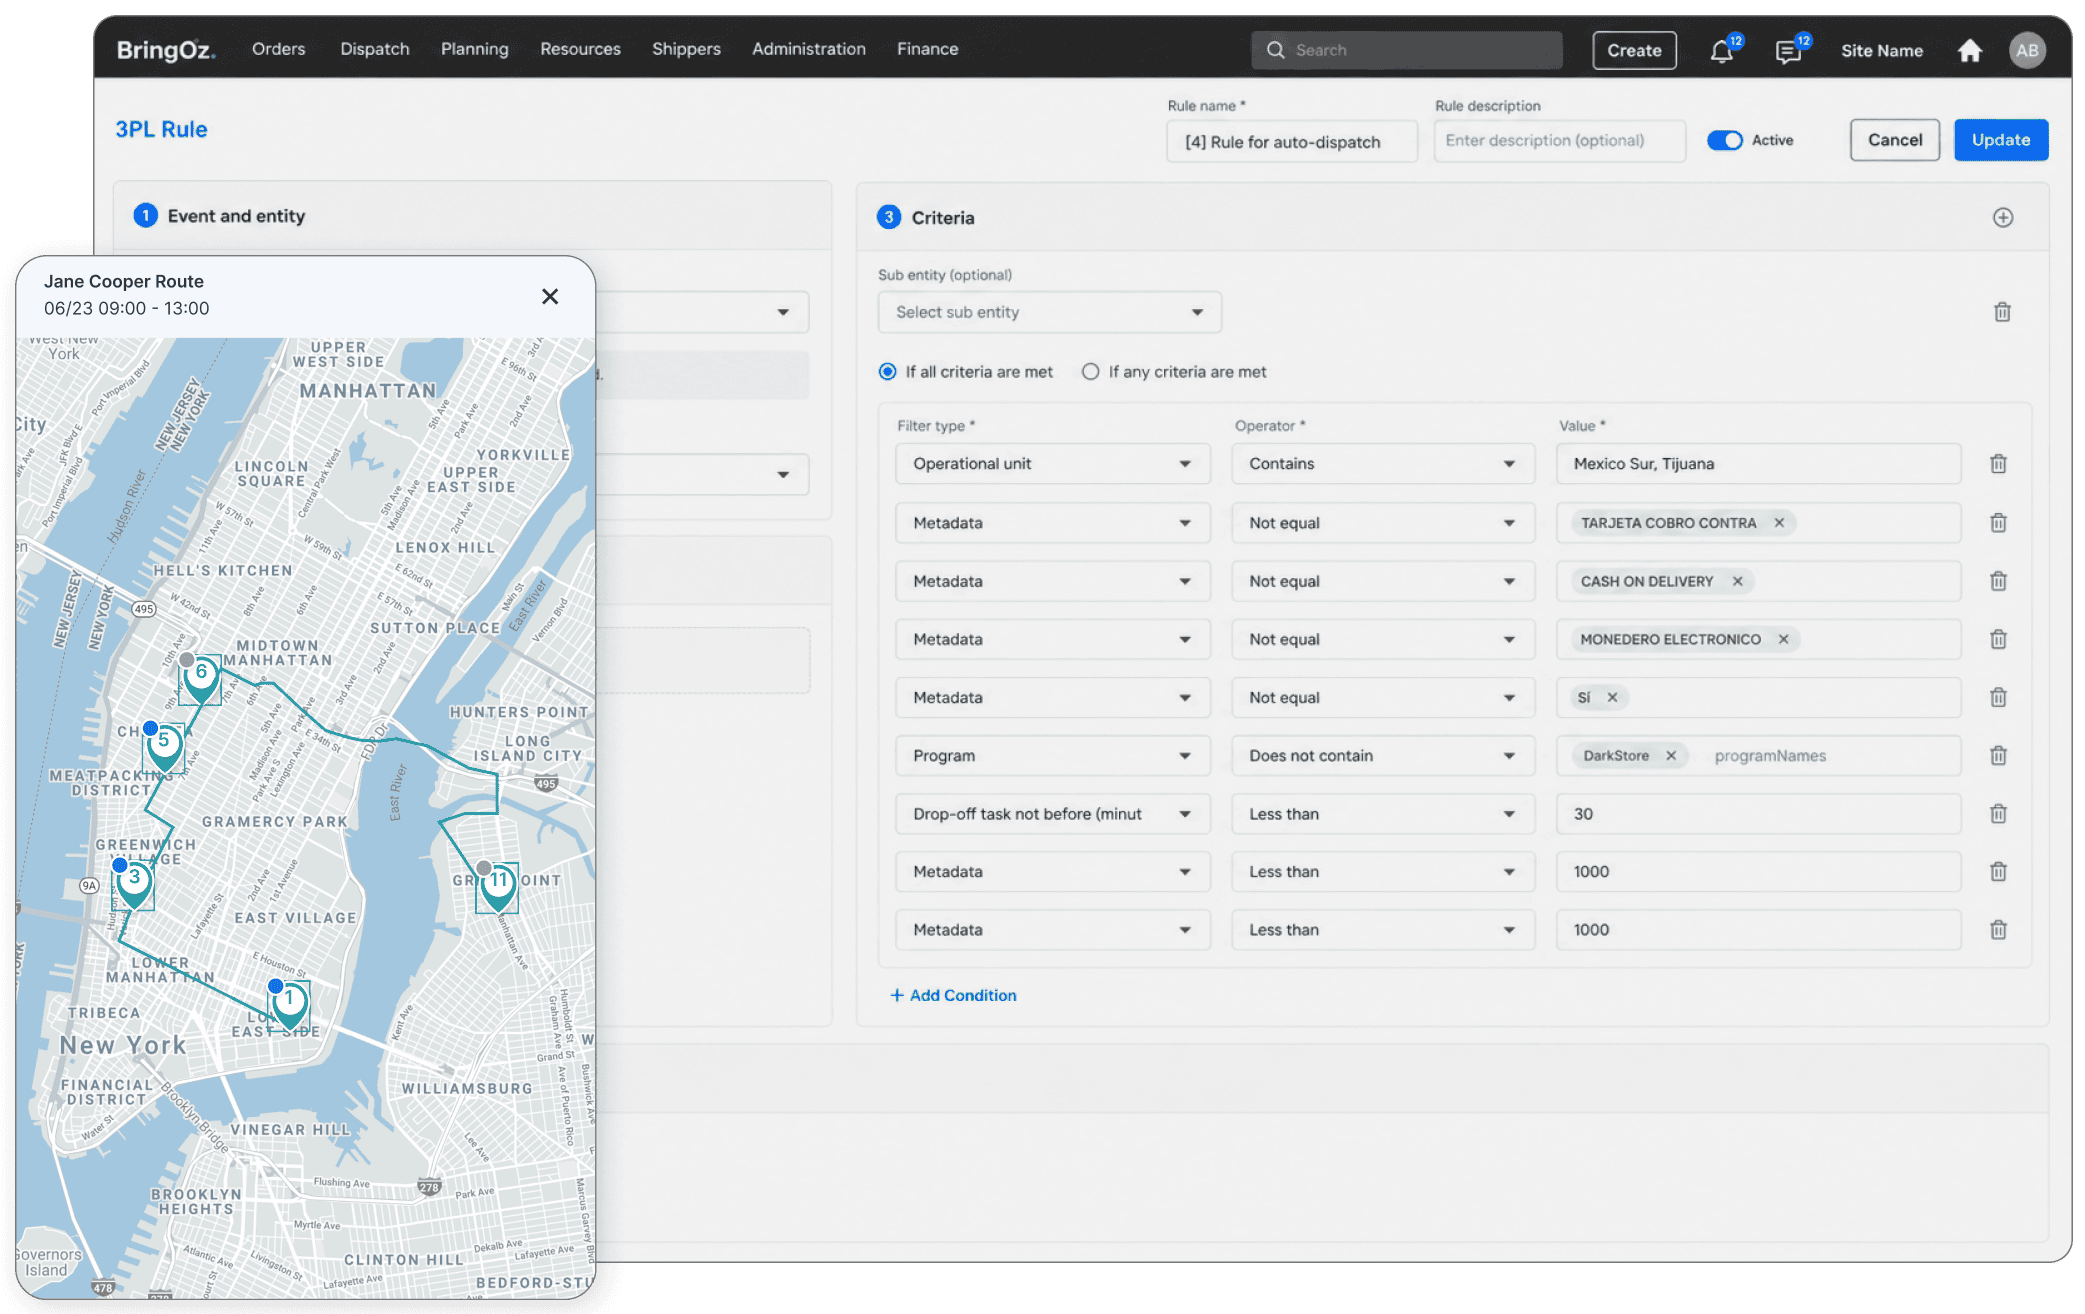Remove the DarkStore tag

(1671, 756)
